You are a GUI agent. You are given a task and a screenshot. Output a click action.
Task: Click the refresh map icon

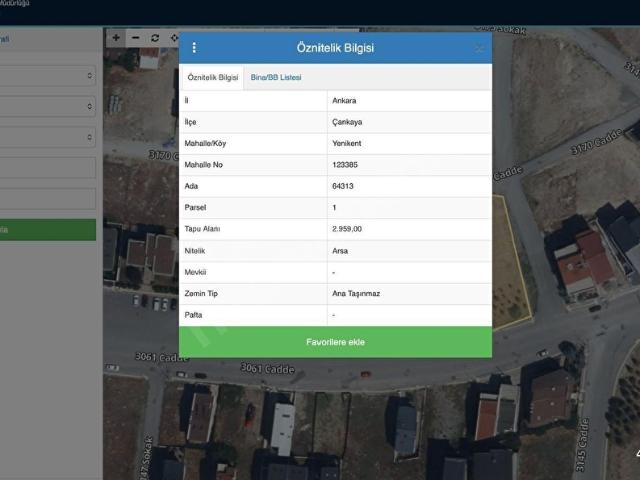pyautogui.click(x=155, y=38)
